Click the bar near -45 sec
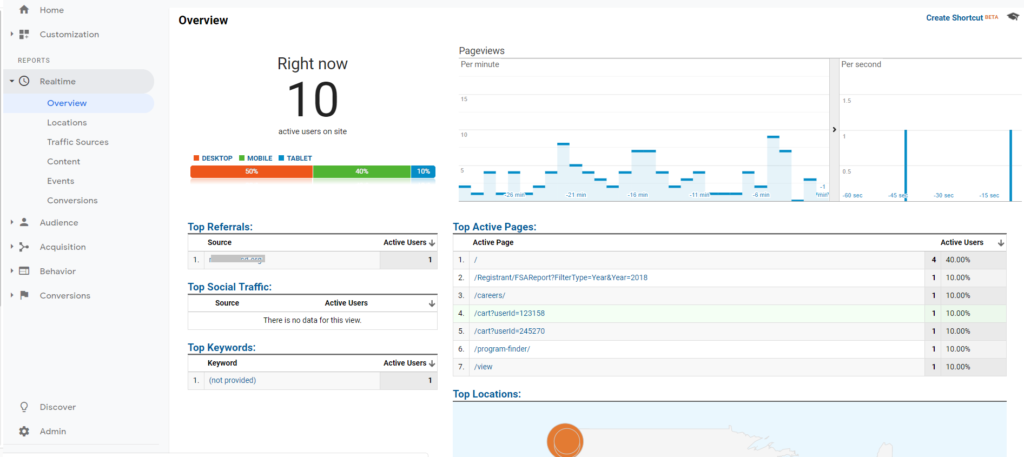 point(905,165)
